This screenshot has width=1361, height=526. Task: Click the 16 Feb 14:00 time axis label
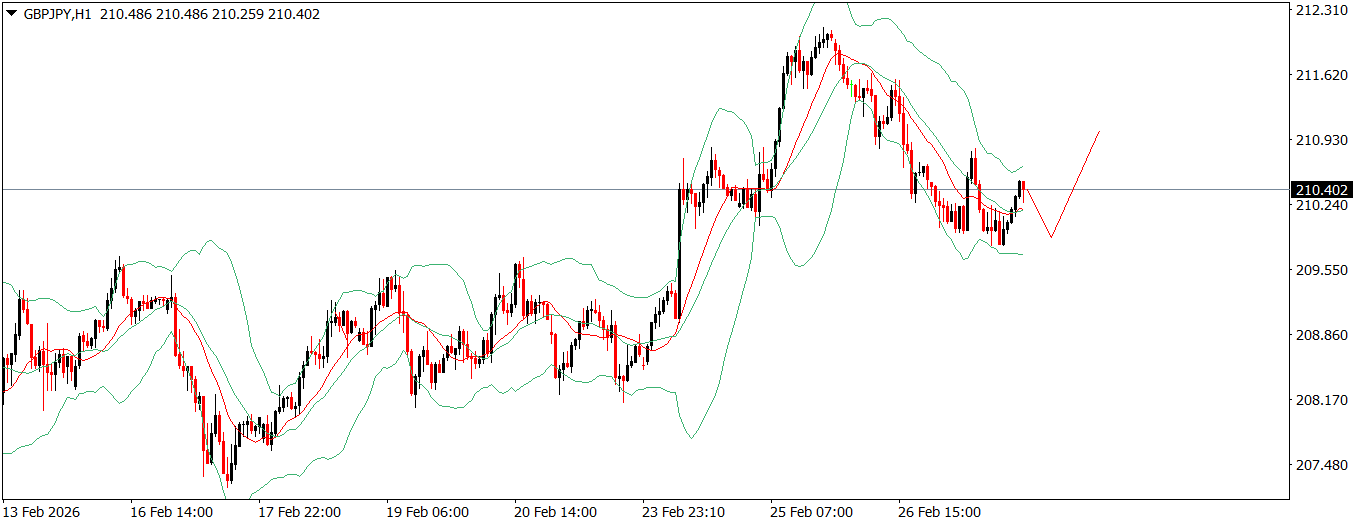pos(171,512)
